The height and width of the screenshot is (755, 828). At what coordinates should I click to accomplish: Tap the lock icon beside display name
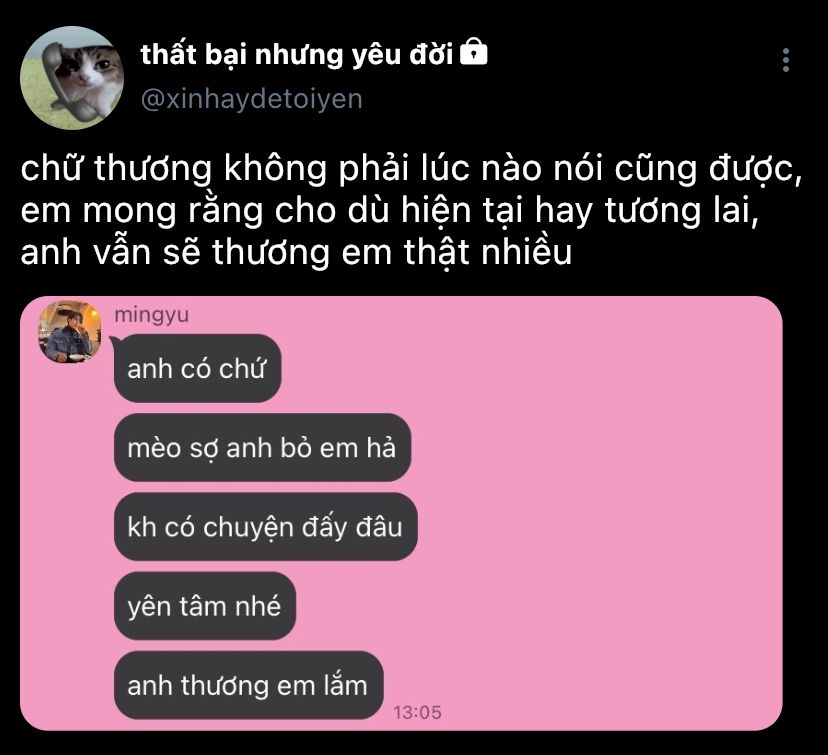tap(474, 52)
